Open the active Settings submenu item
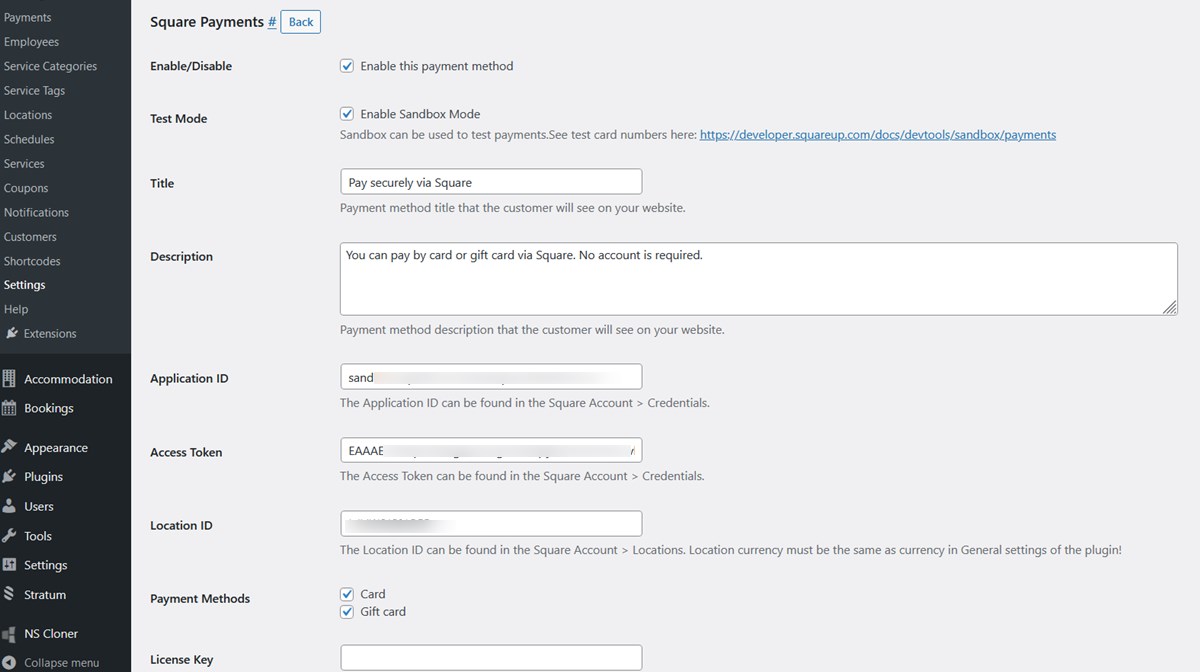This screenshot has height=672, width=1200. [x=24, y=285]
